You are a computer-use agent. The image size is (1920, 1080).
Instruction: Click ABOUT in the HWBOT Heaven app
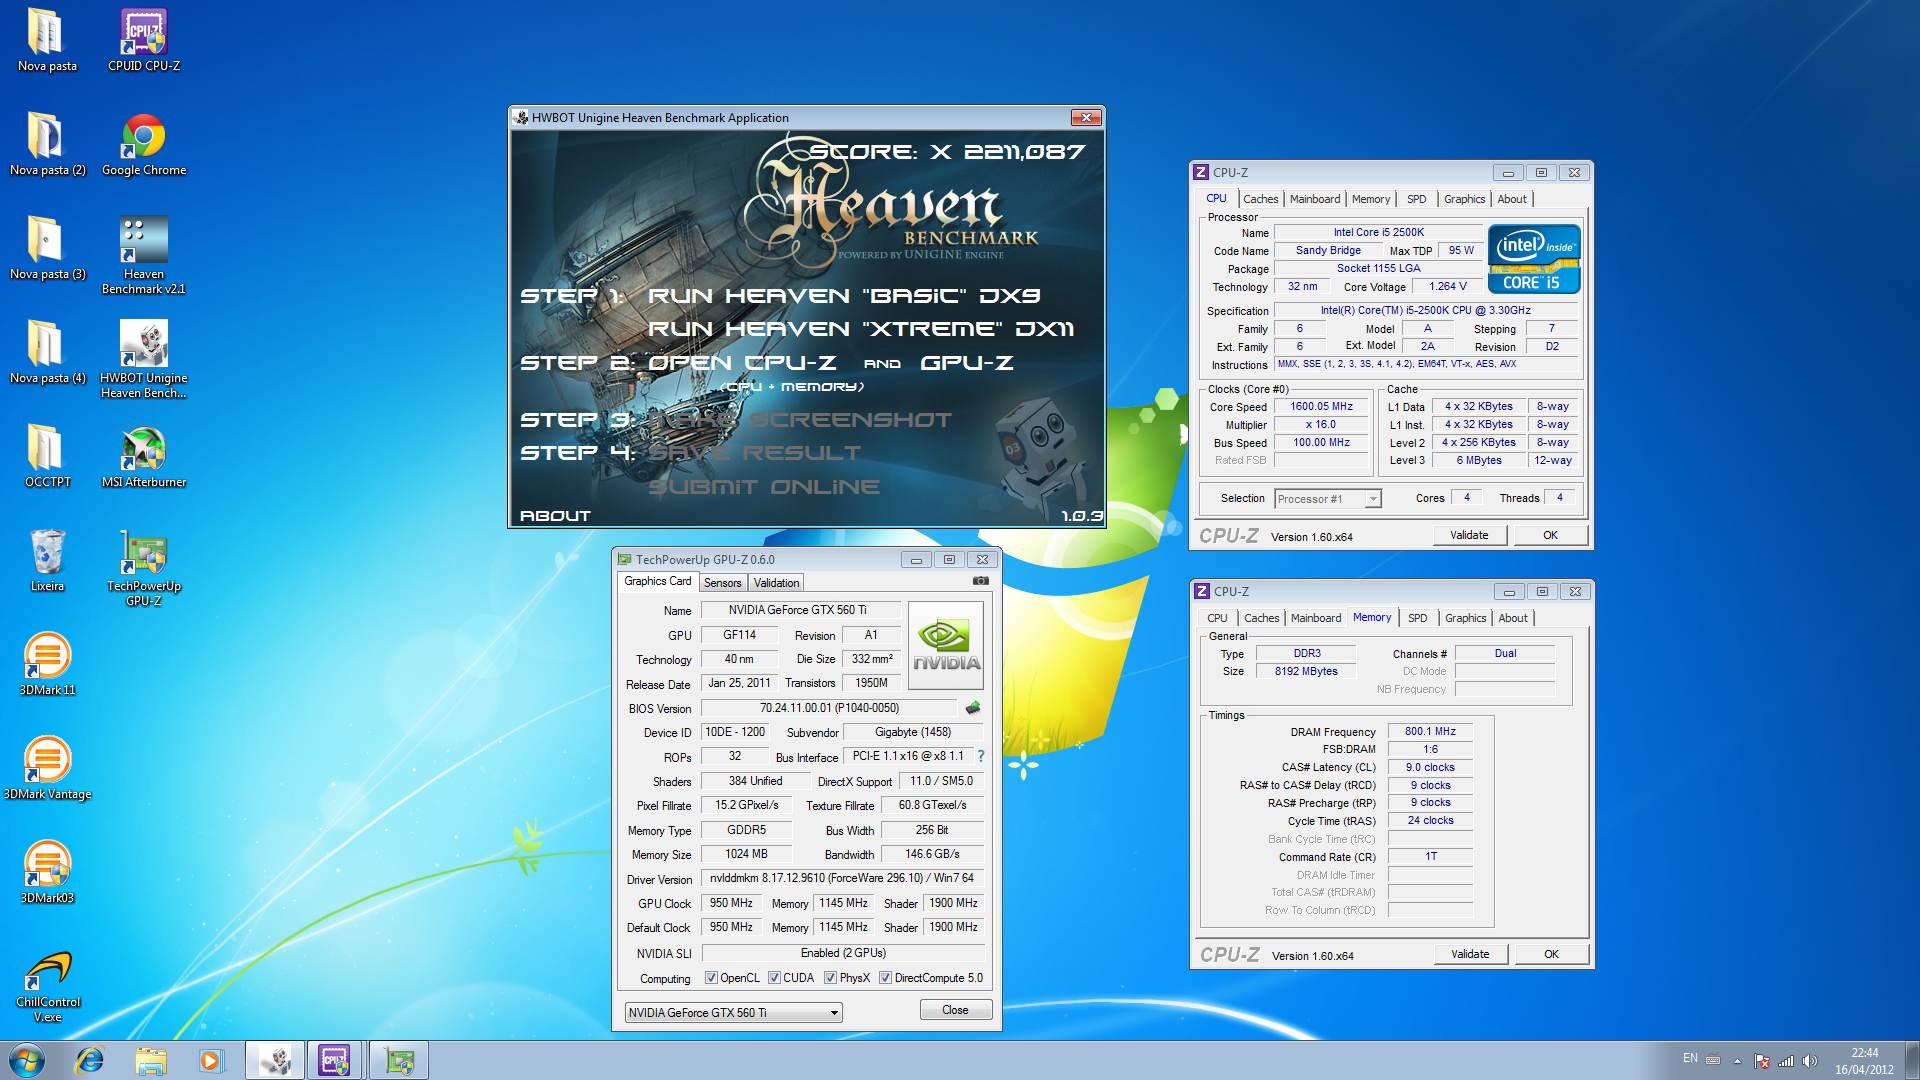pos(555,516)
